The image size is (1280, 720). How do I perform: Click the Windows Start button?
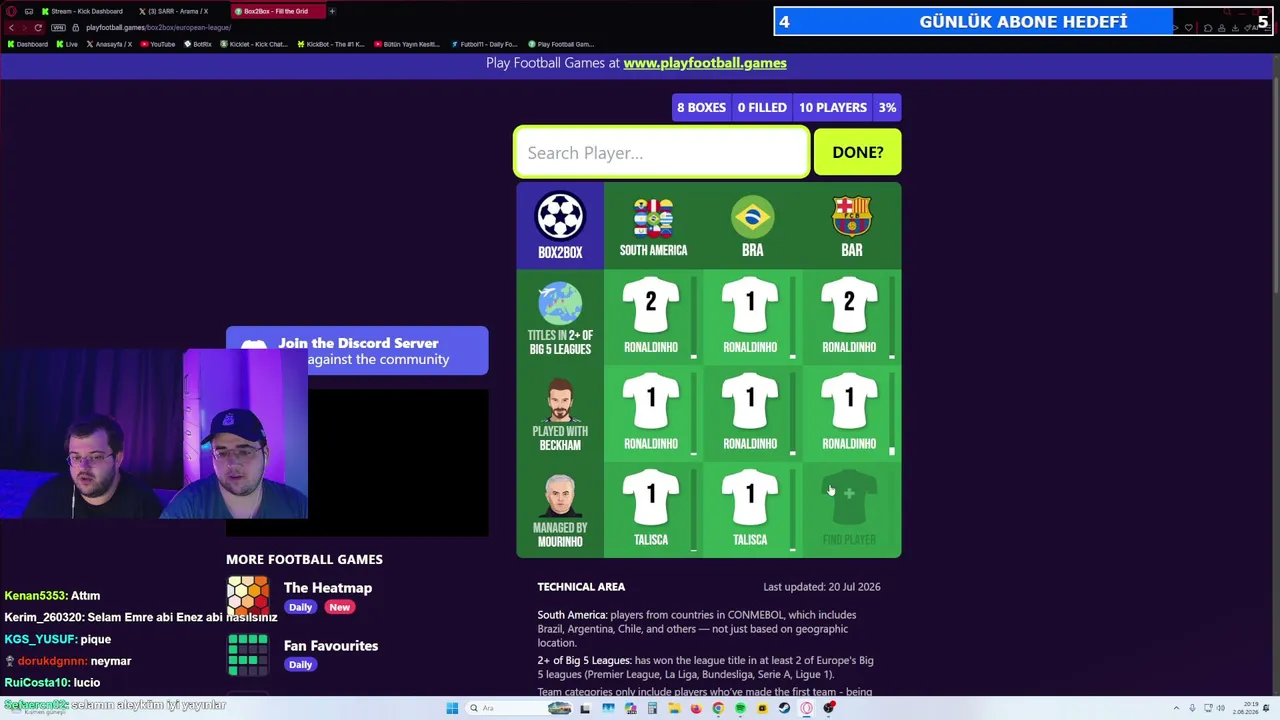(x=452, y=708)
